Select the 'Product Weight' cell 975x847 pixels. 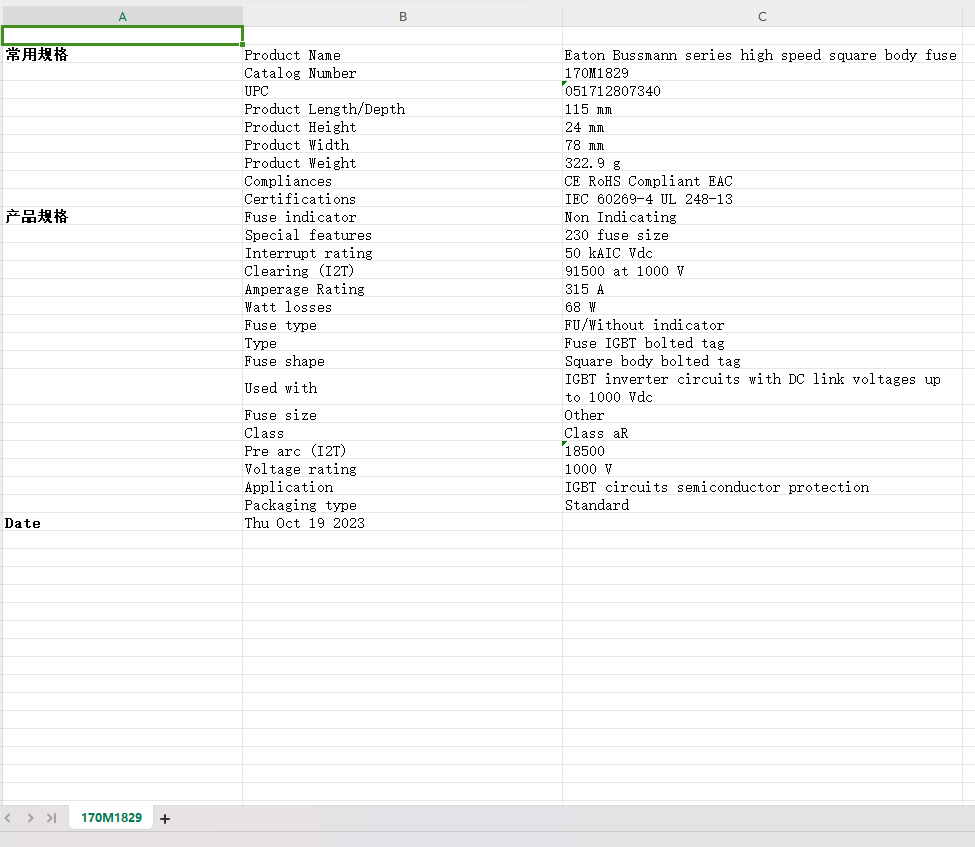pyautogui.click(x=402, y=163)
